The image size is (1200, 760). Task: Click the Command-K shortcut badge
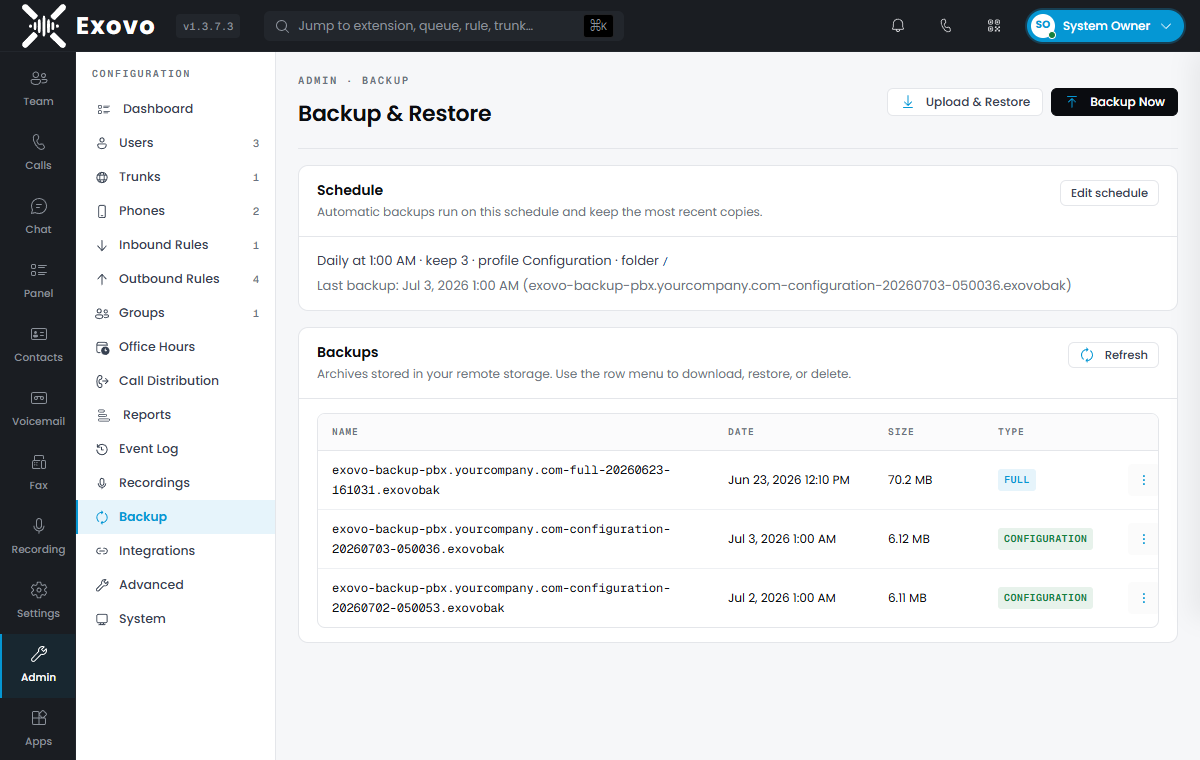click(x=598, y=26)
